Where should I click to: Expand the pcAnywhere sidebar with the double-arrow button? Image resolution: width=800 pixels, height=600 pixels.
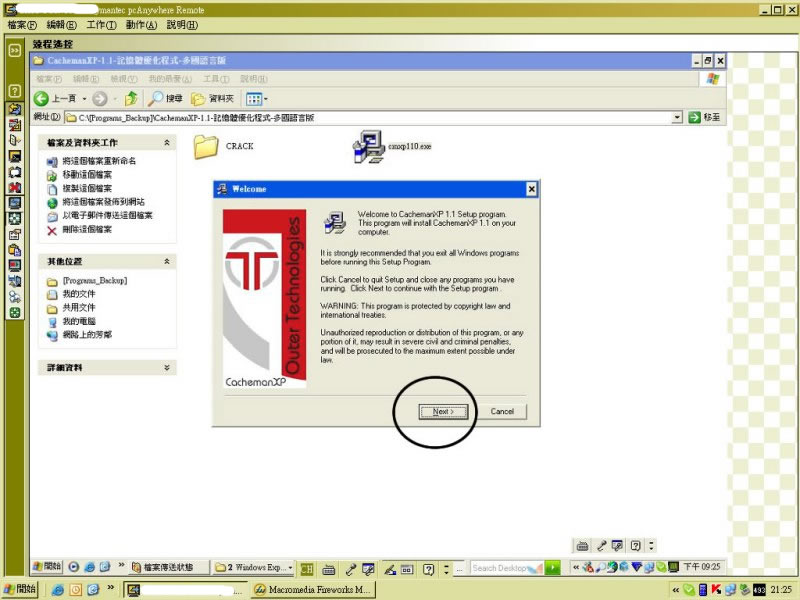pos(14,50)
